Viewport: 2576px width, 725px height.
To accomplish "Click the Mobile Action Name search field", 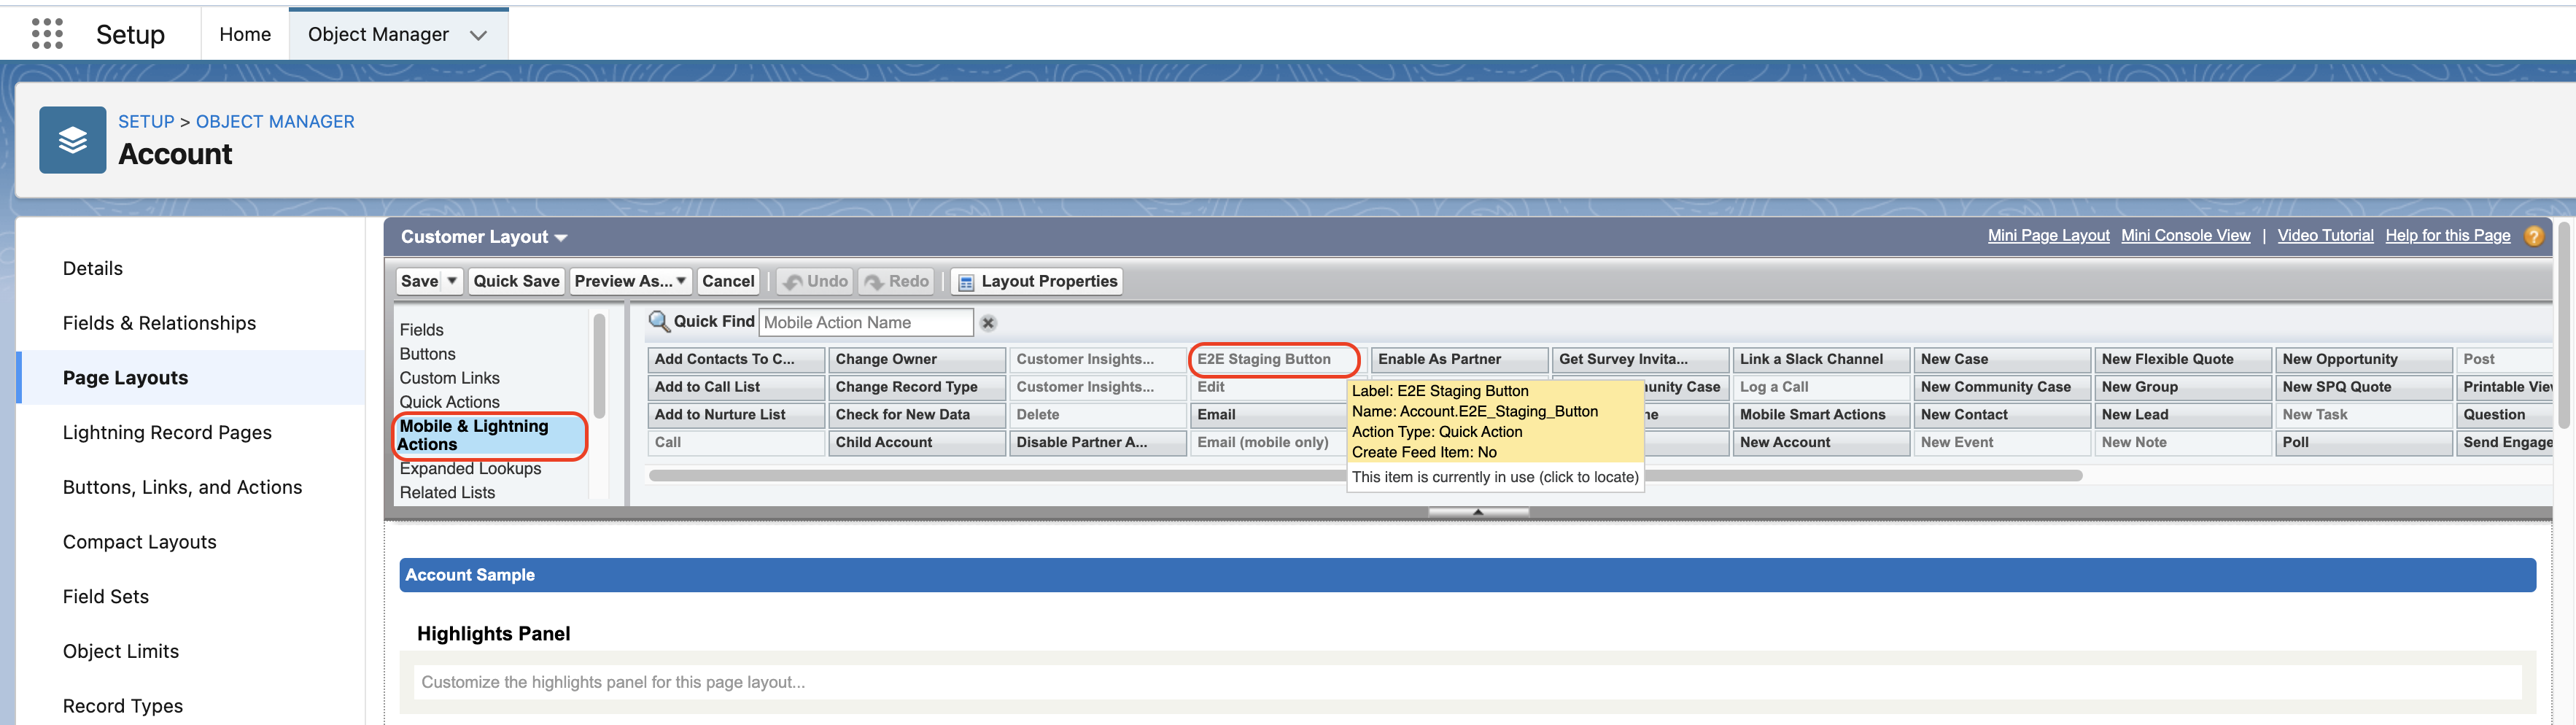I will (865, 323).
